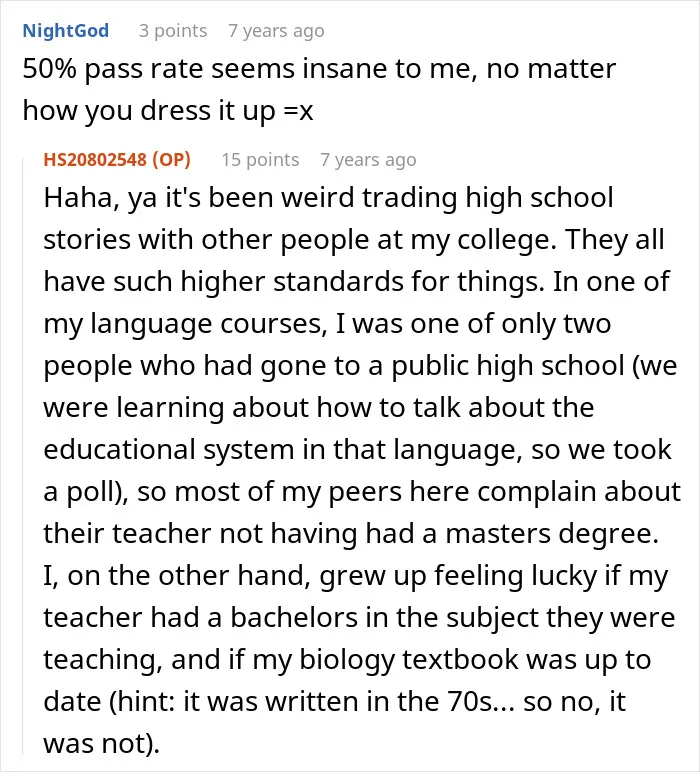
Task: Open NightGod's comment timestamp "7 years ago"
Action: 276,31
